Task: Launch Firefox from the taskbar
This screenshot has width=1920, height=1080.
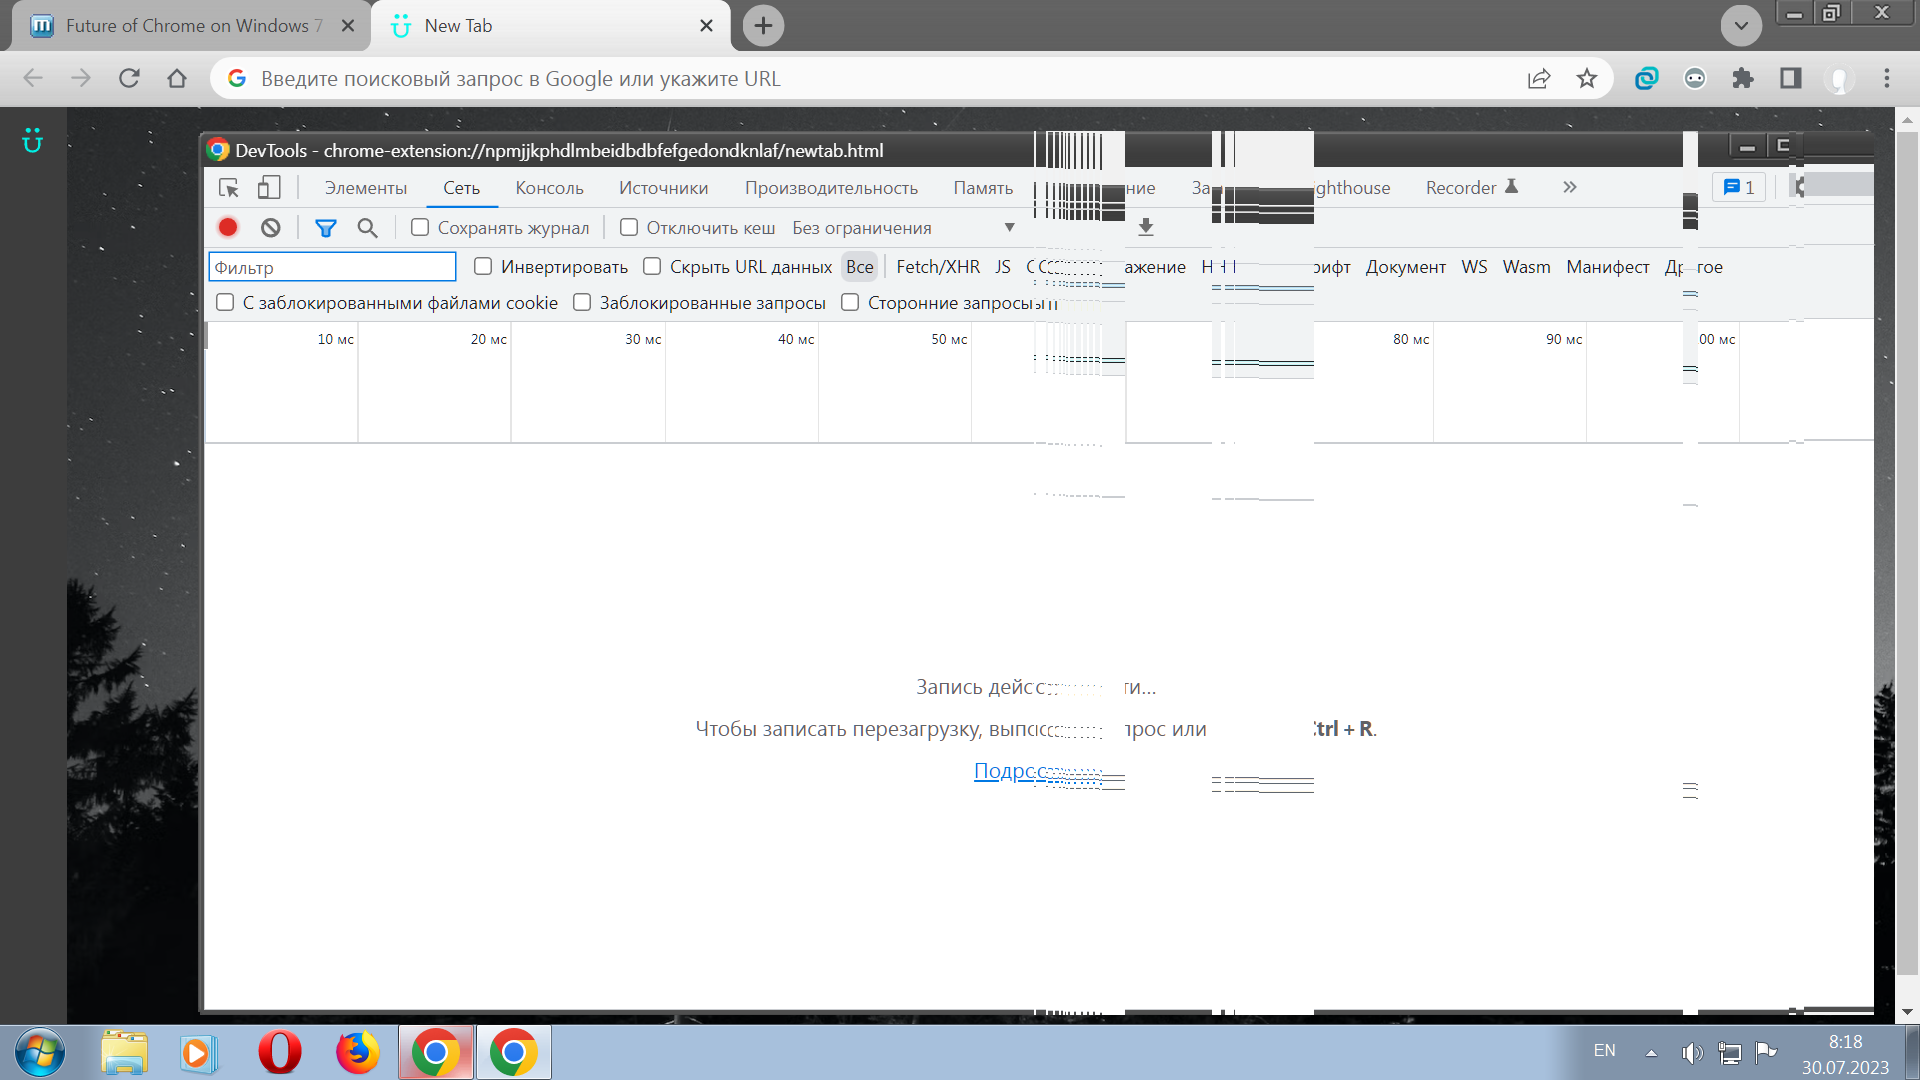Action: (357, 1052)
